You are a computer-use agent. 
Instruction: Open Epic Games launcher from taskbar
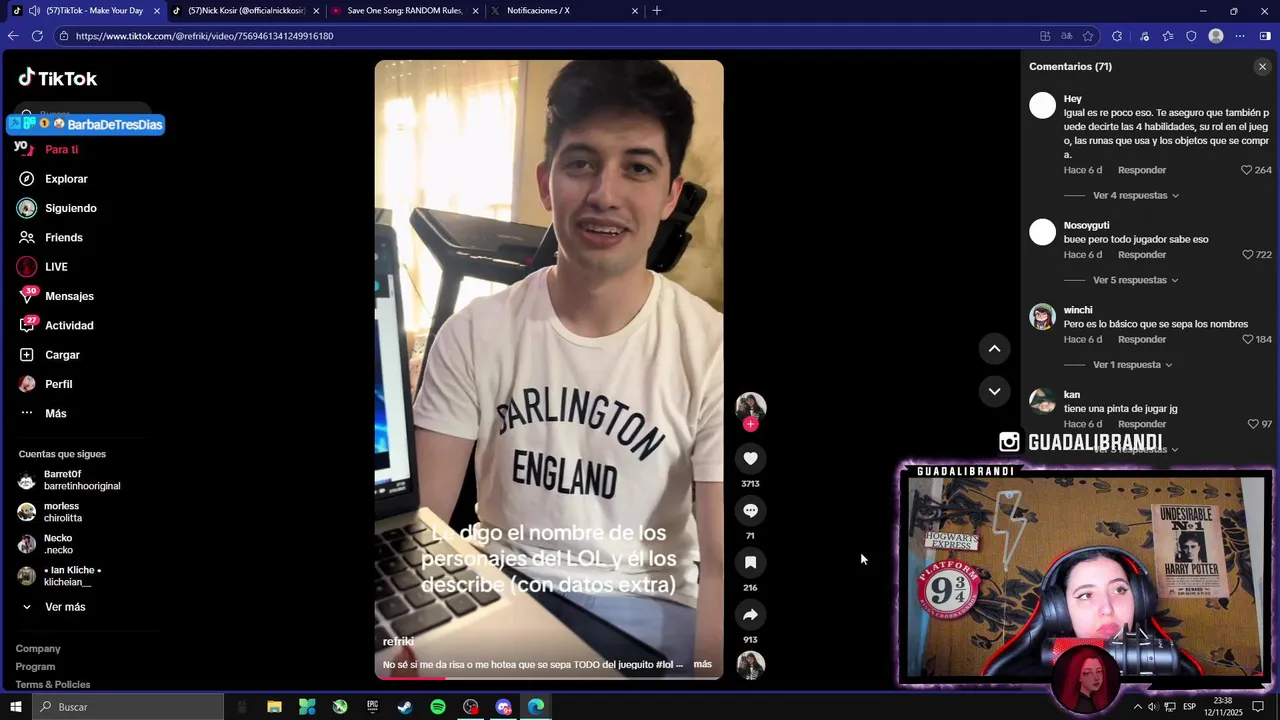click(x=372, y=707)
